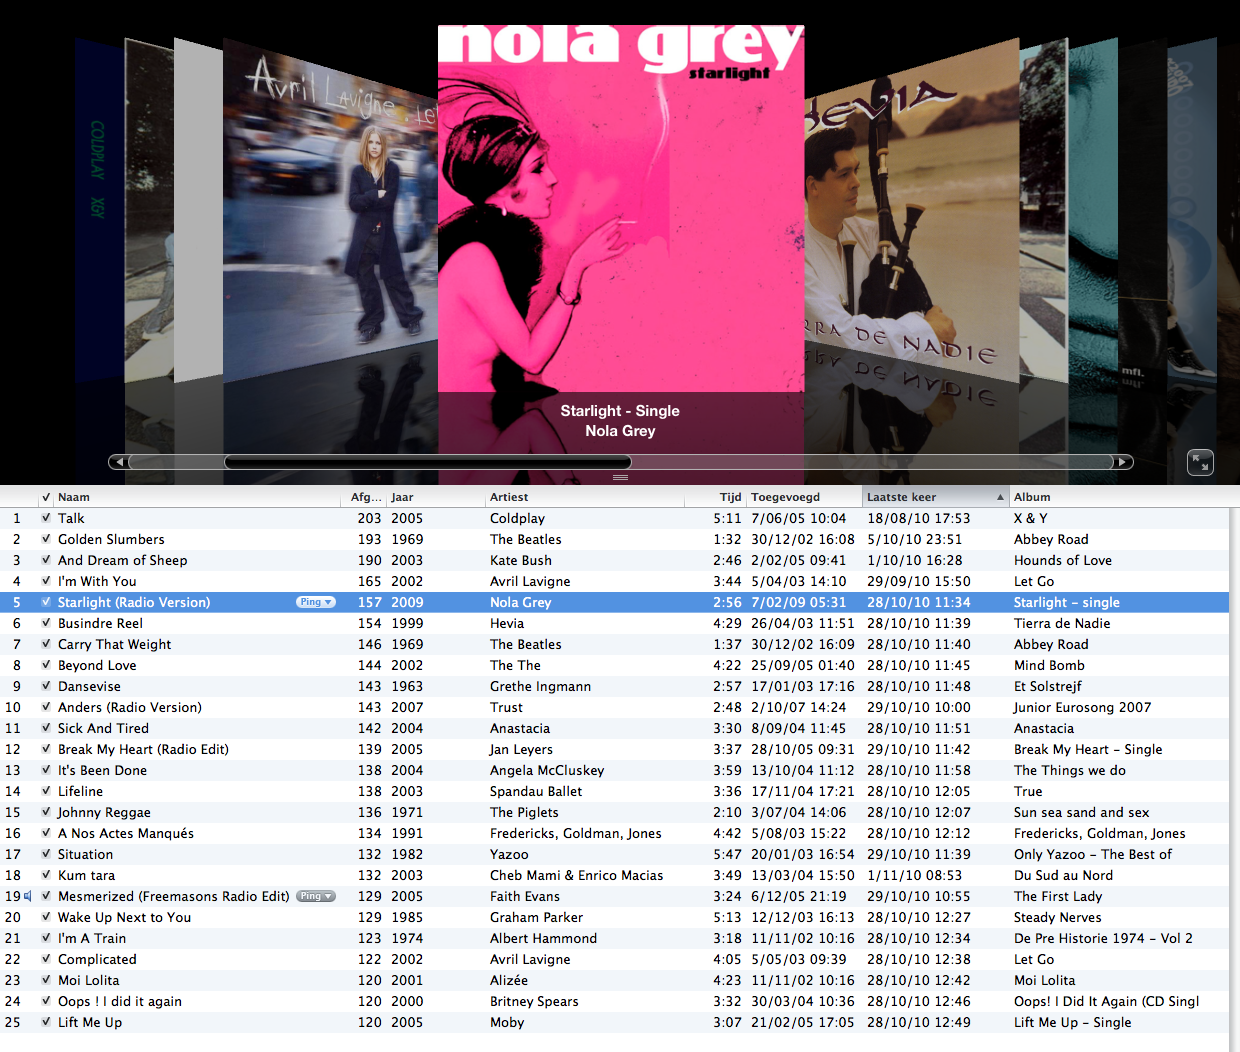The width and height of the screenshot is (1240, 1052).
Task: Click the resize handle below Cover Flow
Action: [620, 478]
